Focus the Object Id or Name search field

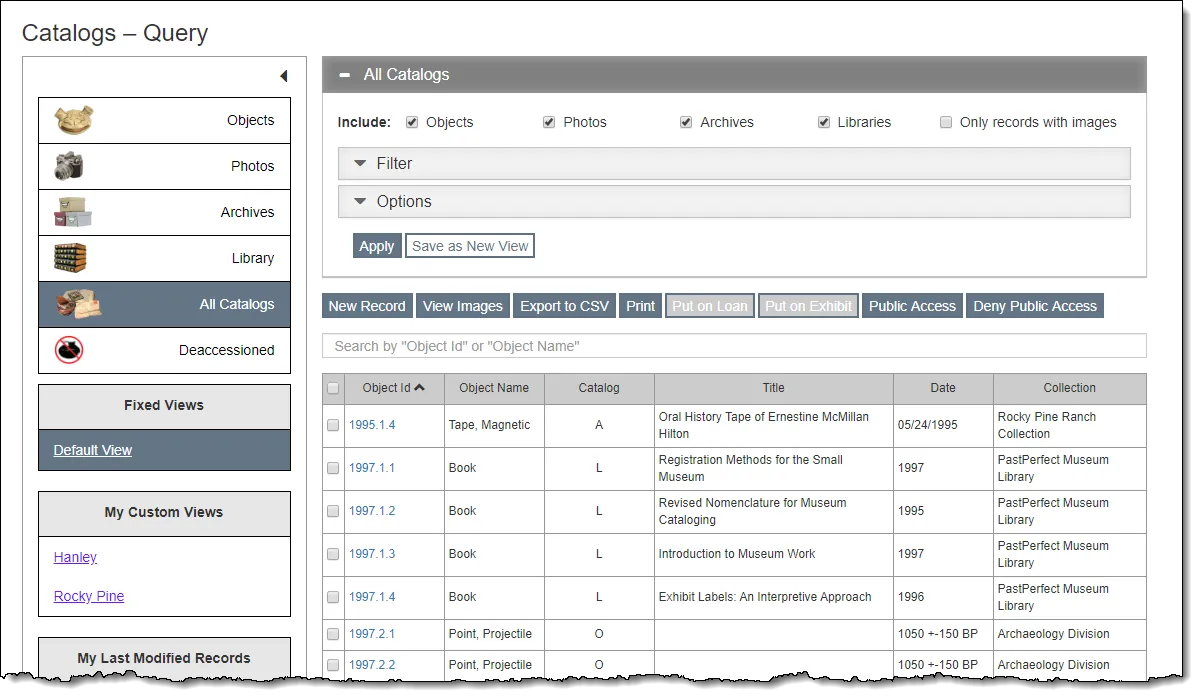(734, 346)
